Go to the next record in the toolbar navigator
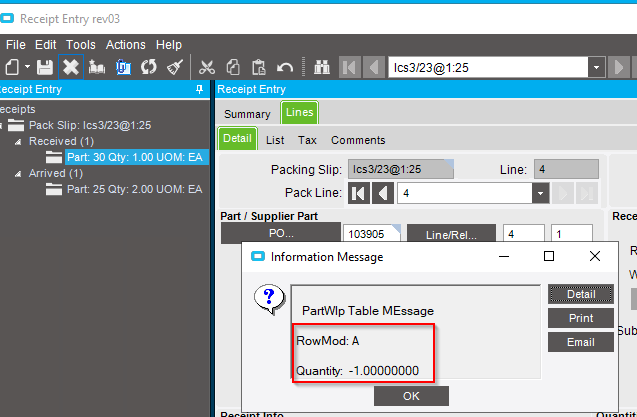 (619, 67)
